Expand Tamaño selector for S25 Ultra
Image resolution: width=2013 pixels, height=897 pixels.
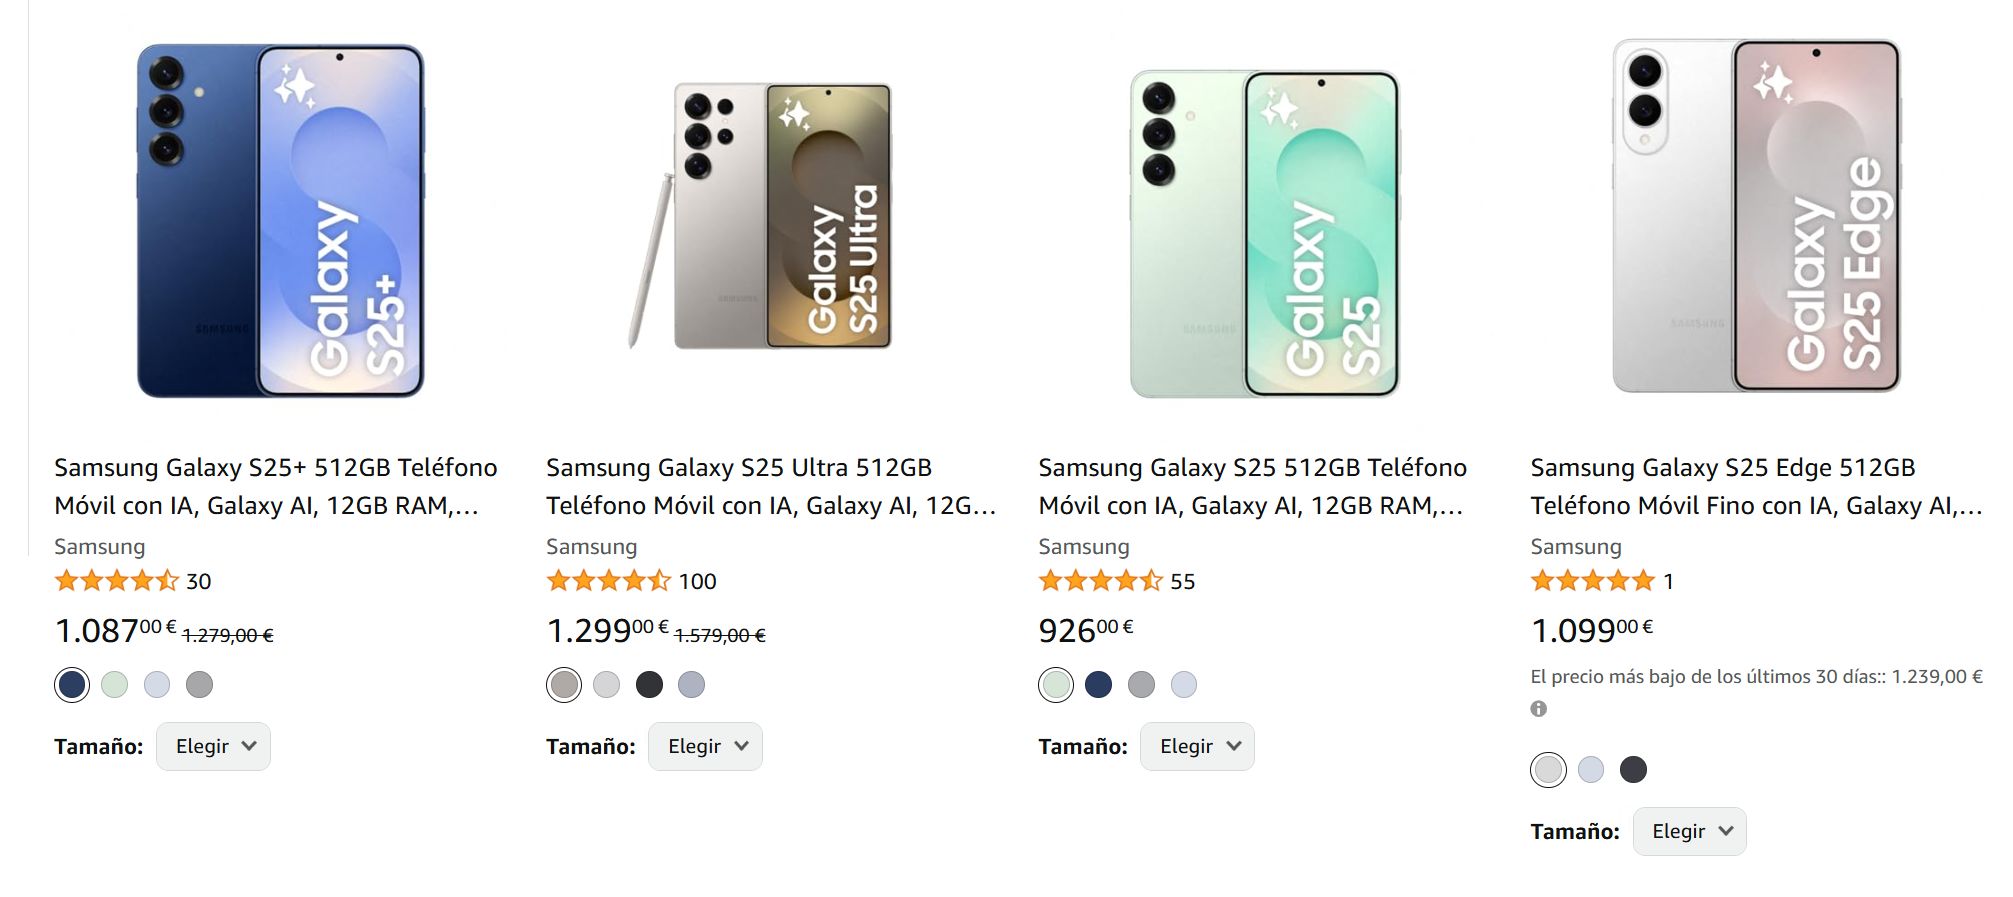tap(705, 747)
